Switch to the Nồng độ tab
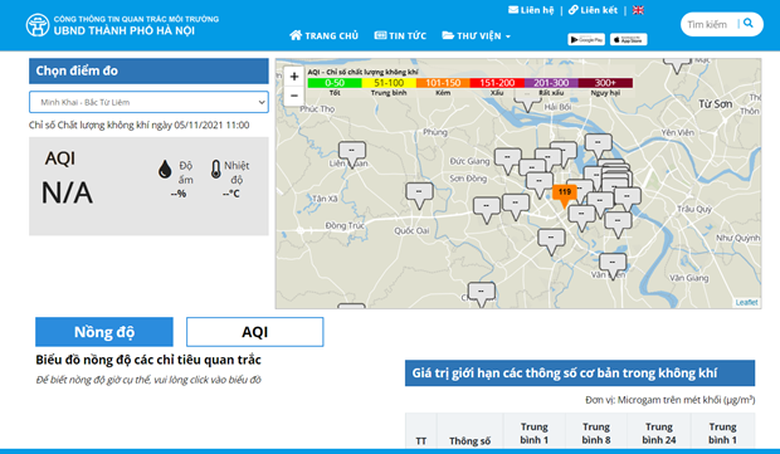Viewport: 780px width, 454px height. 104,332
